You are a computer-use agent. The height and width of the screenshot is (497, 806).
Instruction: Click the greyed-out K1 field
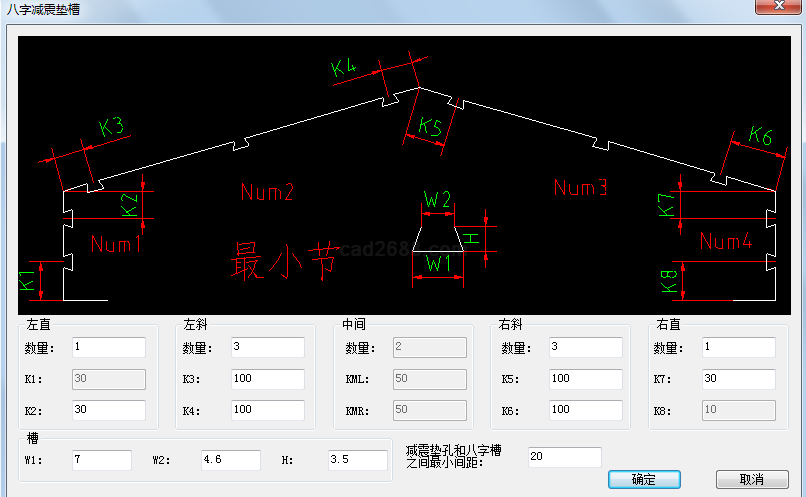108,379
